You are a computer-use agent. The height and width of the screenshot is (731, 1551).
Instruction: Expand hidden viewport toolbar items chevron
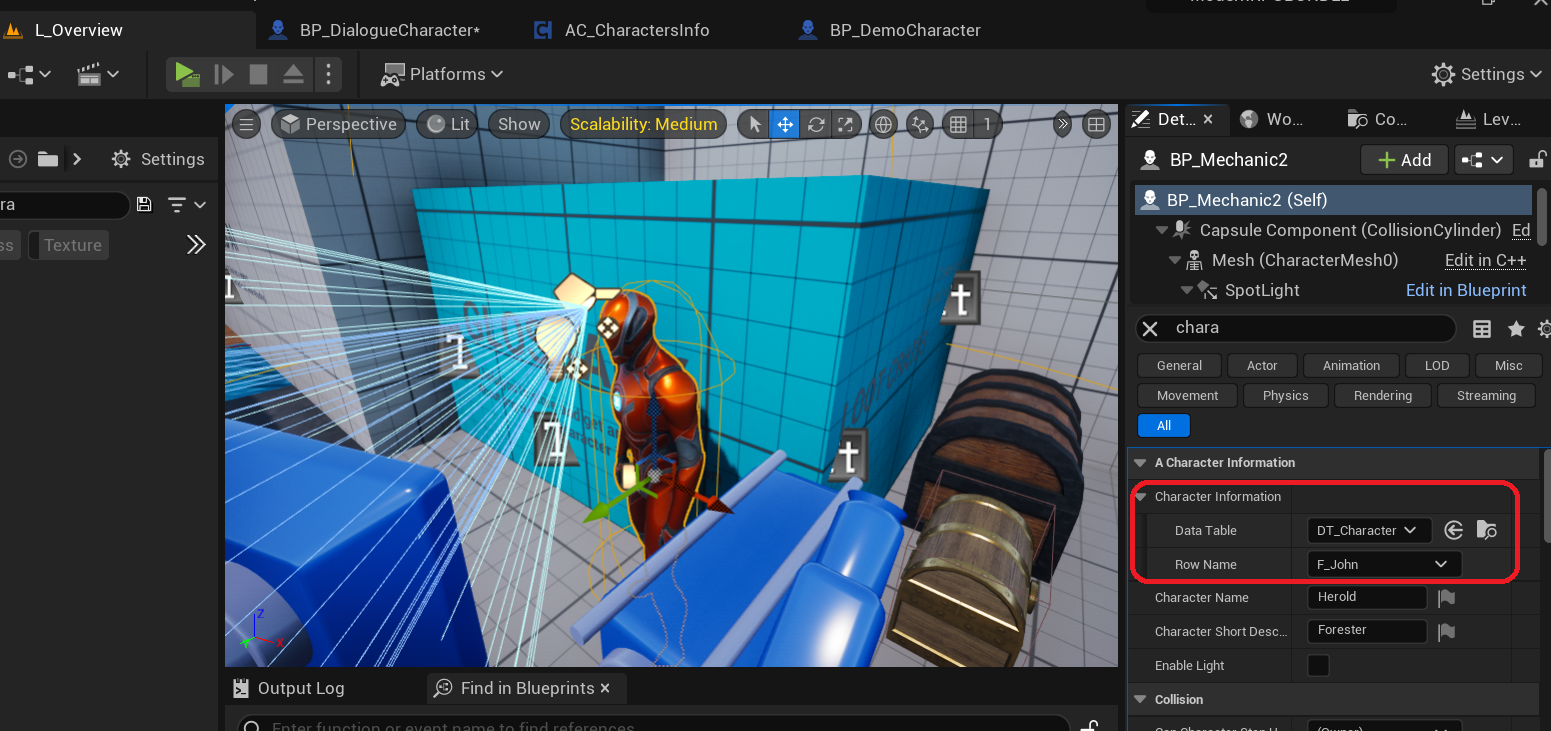click(1062, 124)
